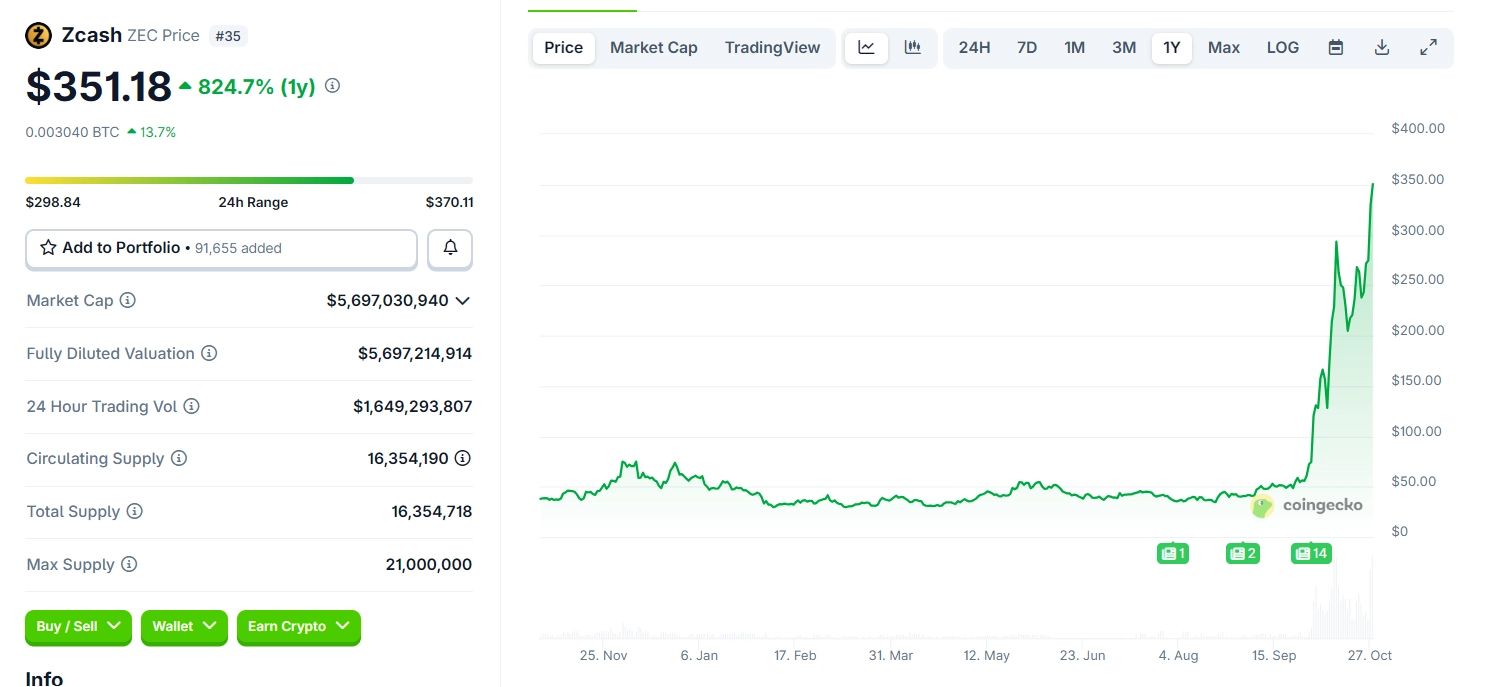Download the chart data
This screenshot has width=1488, height=687.
pyautogui.click(x=1382, y=48)
